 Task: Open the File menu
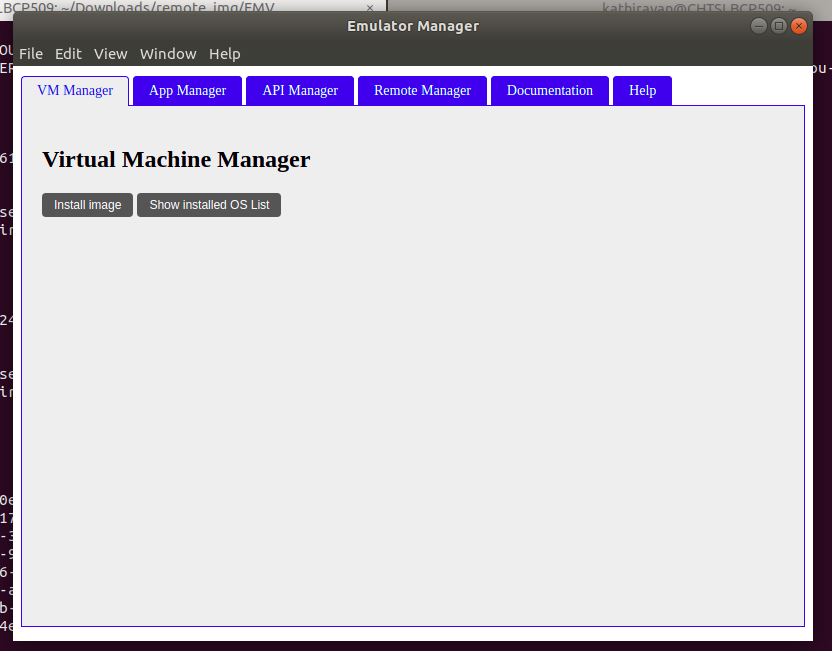[31, 54]
